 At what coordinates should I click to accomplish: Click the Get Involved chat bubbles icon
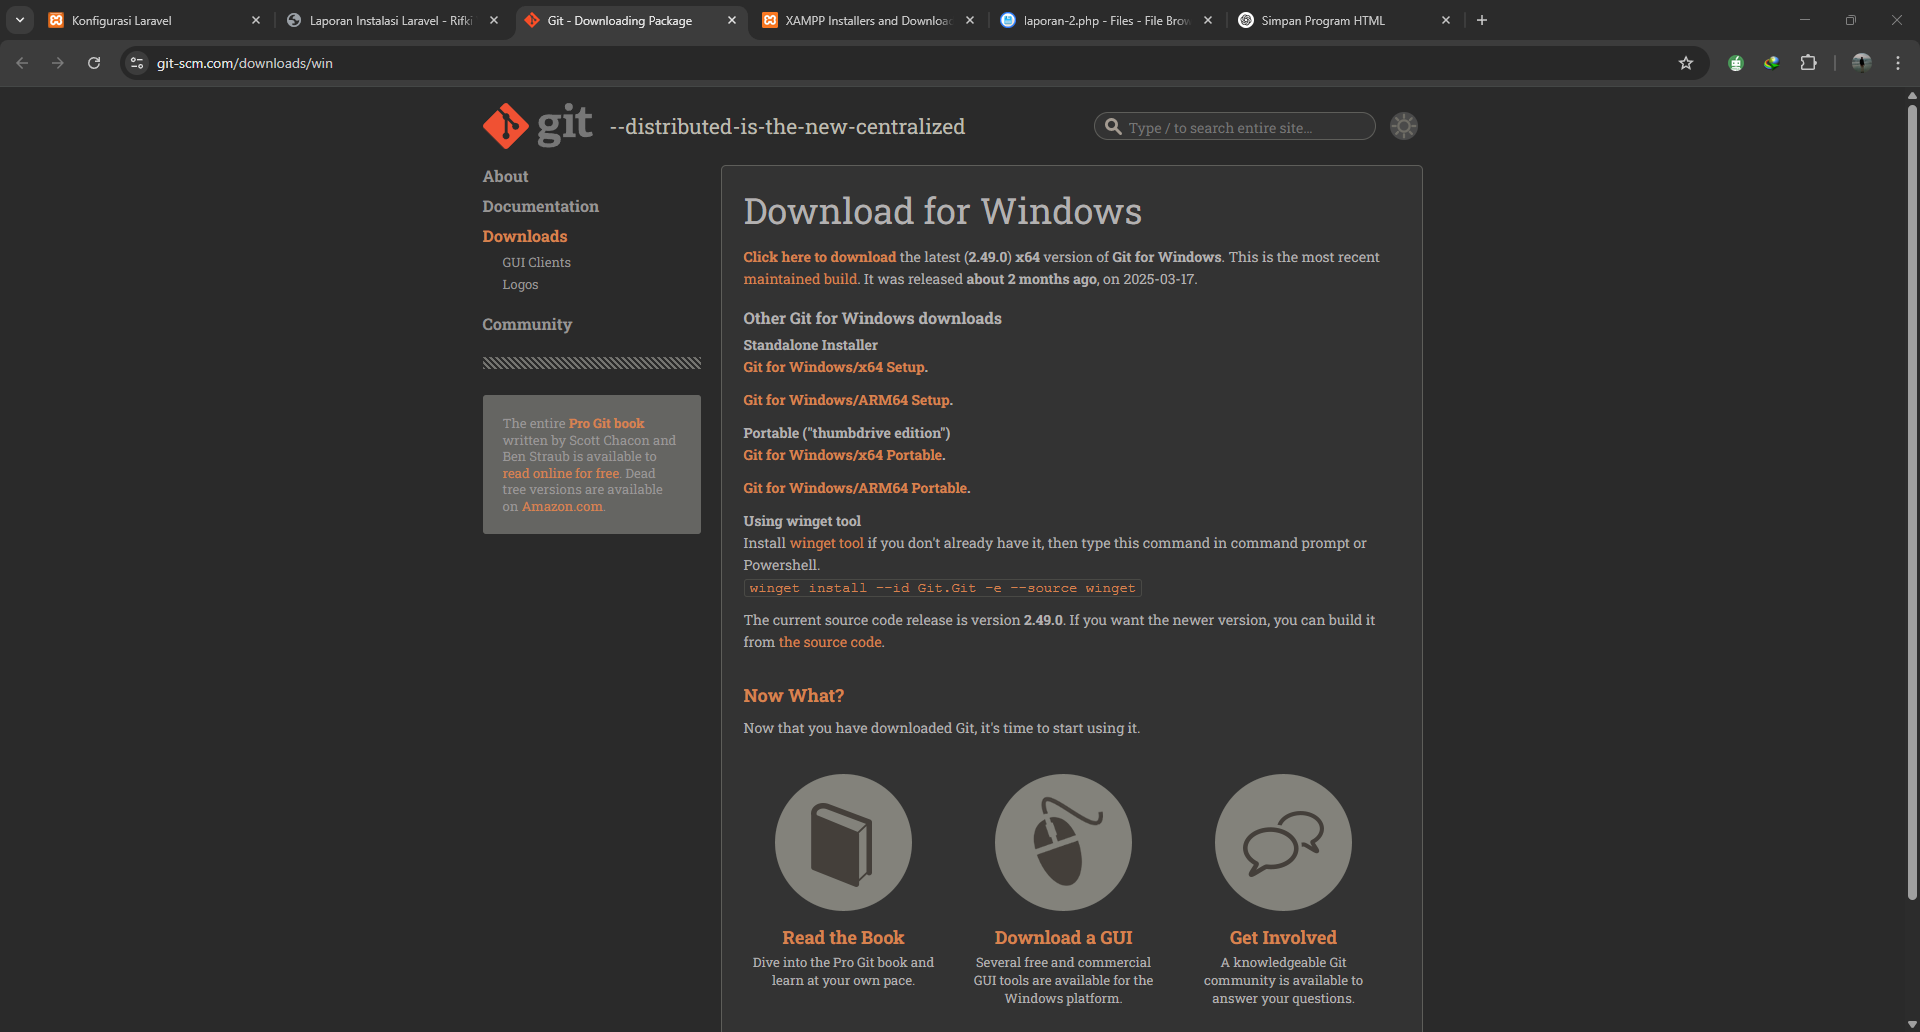[1283, 842]
